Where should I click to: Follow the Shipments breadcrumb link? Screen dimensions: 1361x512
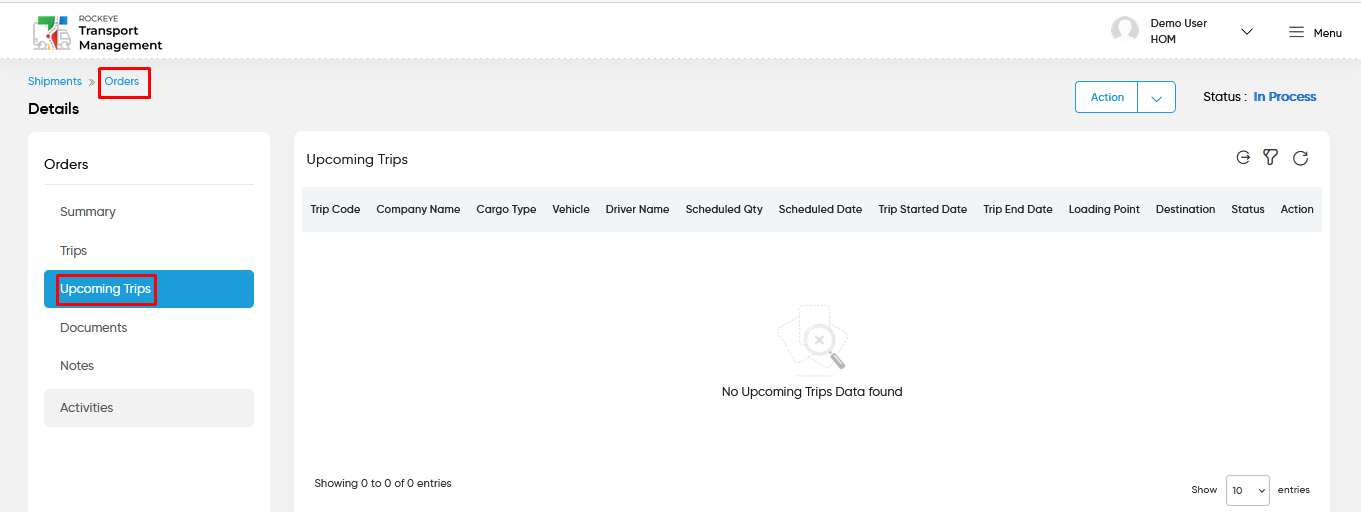55,82
